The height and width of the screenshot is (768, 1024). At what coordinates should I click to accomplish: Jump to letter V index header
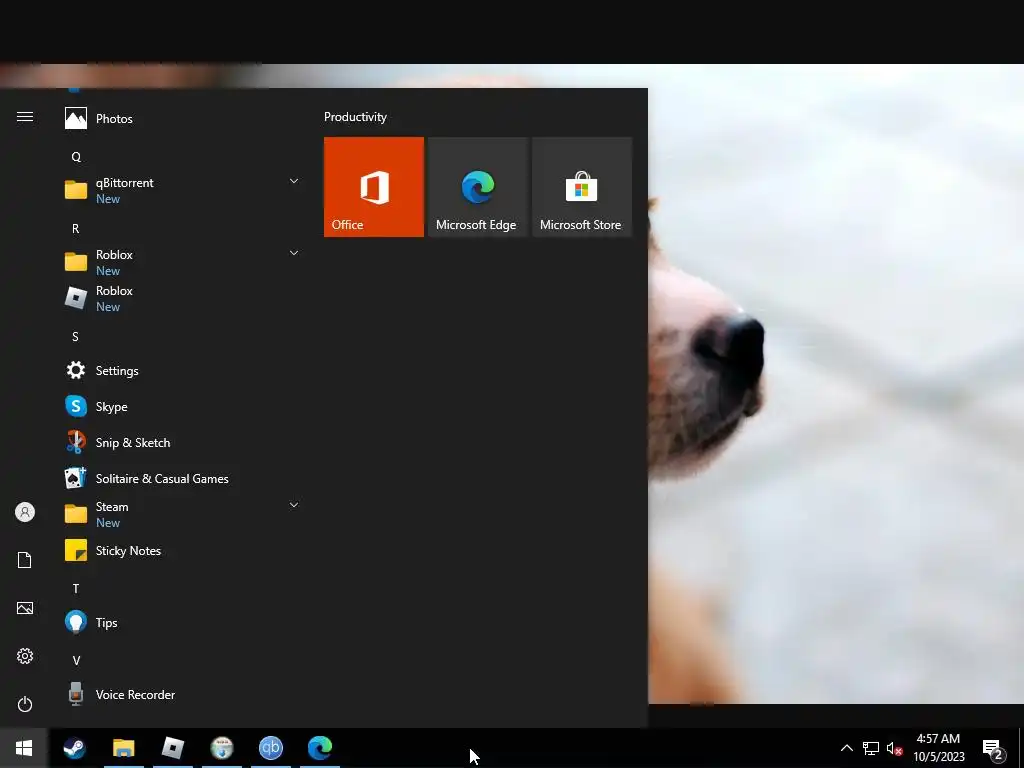point(76,660)
